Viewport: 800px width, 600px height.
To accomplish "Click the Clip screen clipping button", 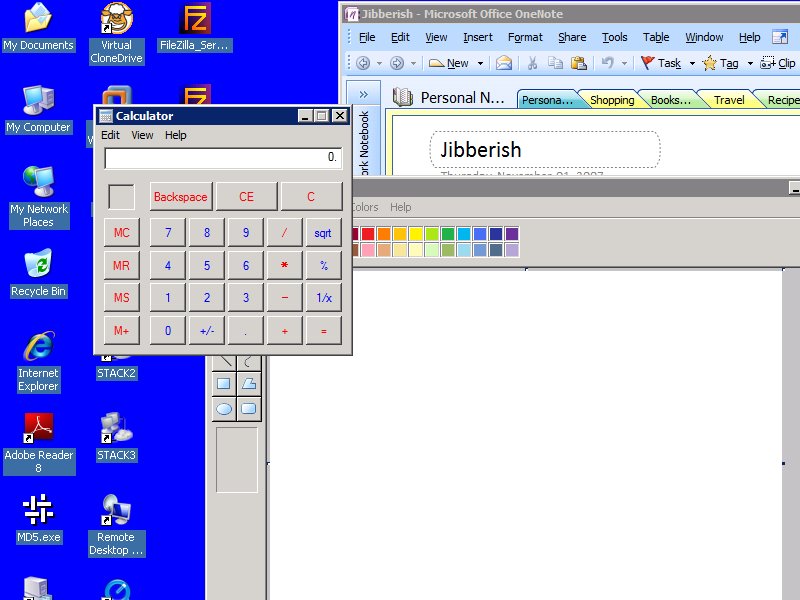I will pos(778,63).
